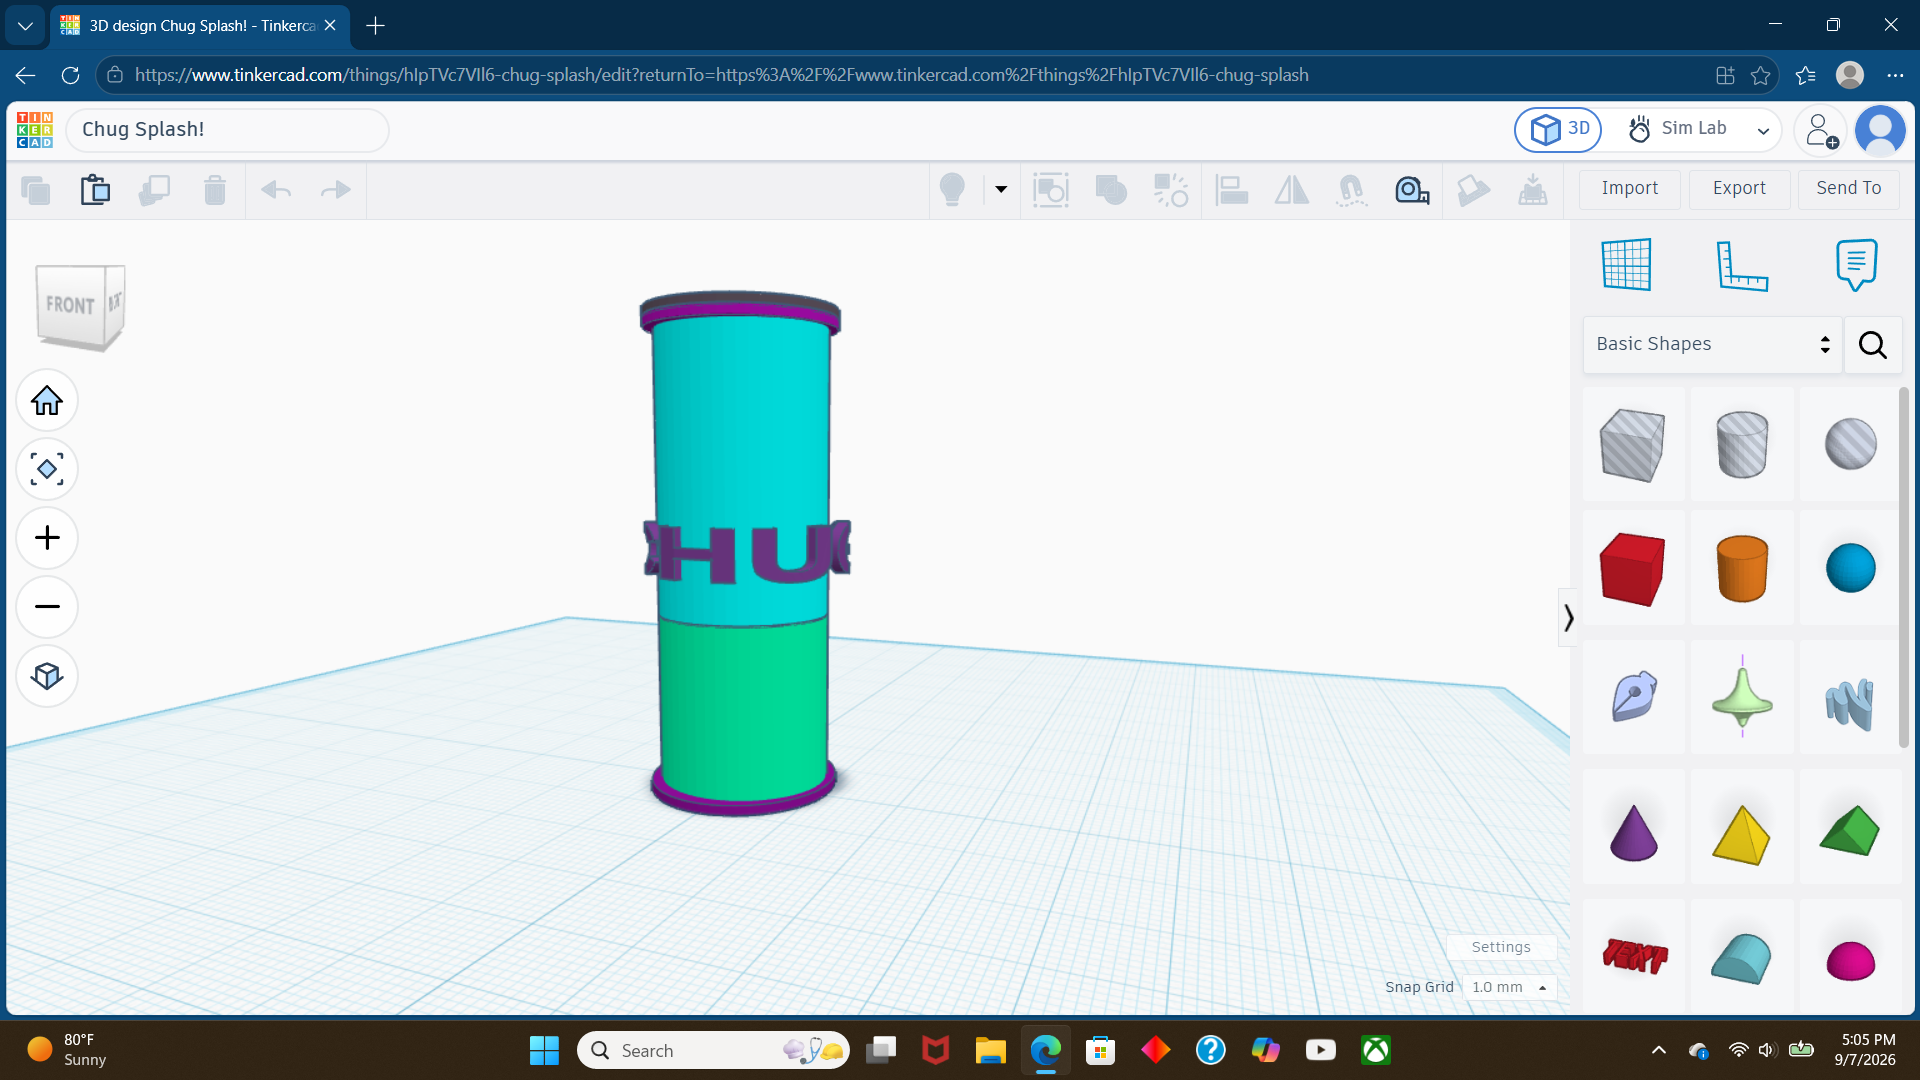Click the Export button

coord(1739,188)
